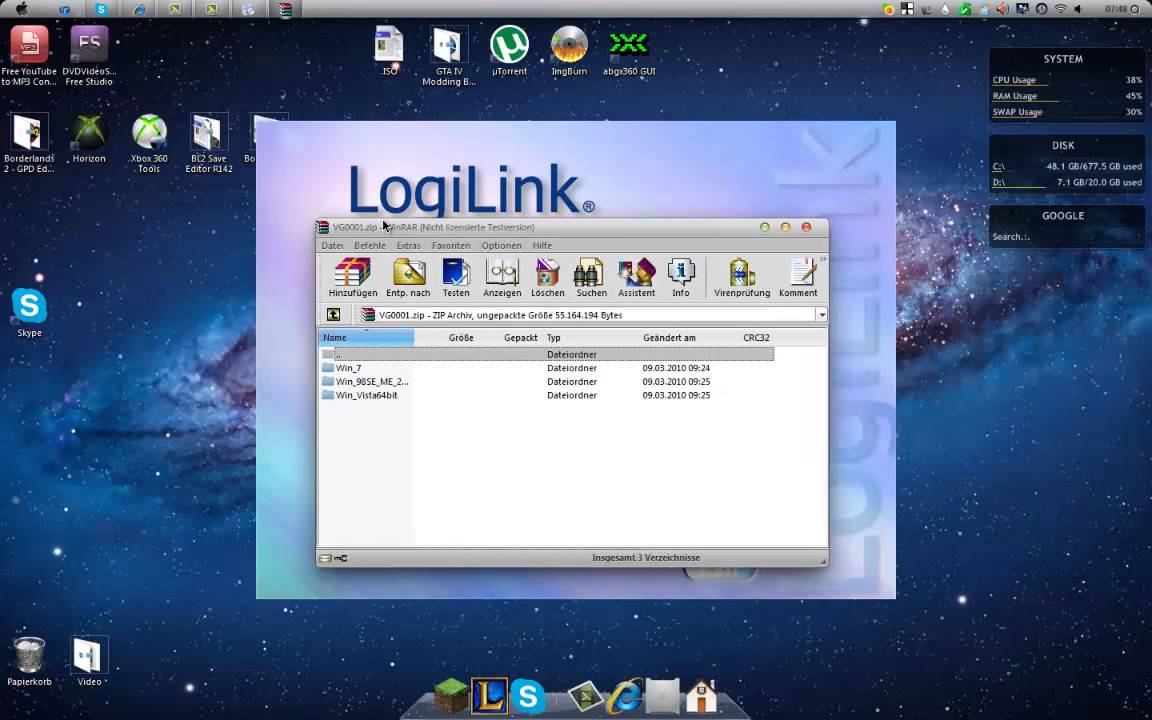
Task: Click the Virenprüfung toolbar icon
Action: click(x=742, y=278)
